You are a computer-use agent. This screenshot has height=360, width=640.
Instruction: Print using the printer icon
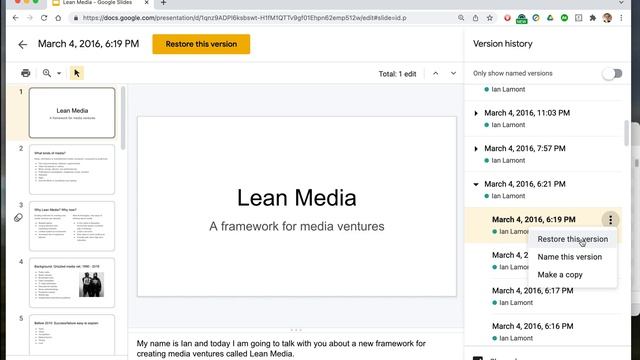coord(25,73)
